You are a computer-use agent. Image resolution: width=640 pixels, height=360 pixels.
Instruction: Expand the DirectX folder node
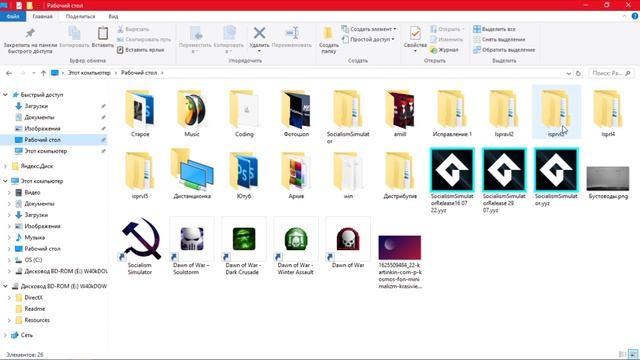[9, 298]
